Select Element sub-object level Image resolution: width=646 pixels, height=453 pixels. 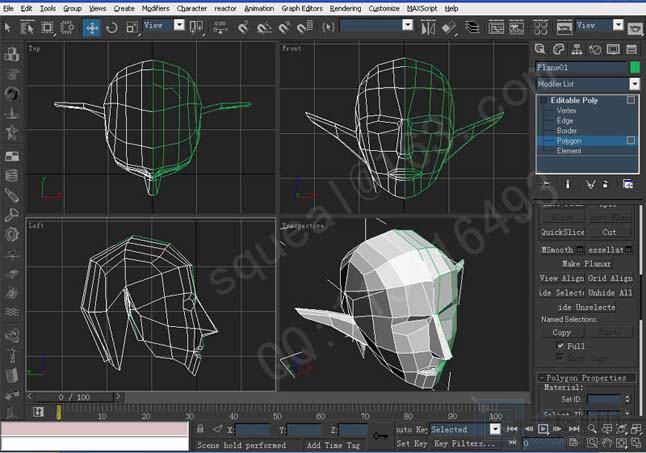(569, 151)
